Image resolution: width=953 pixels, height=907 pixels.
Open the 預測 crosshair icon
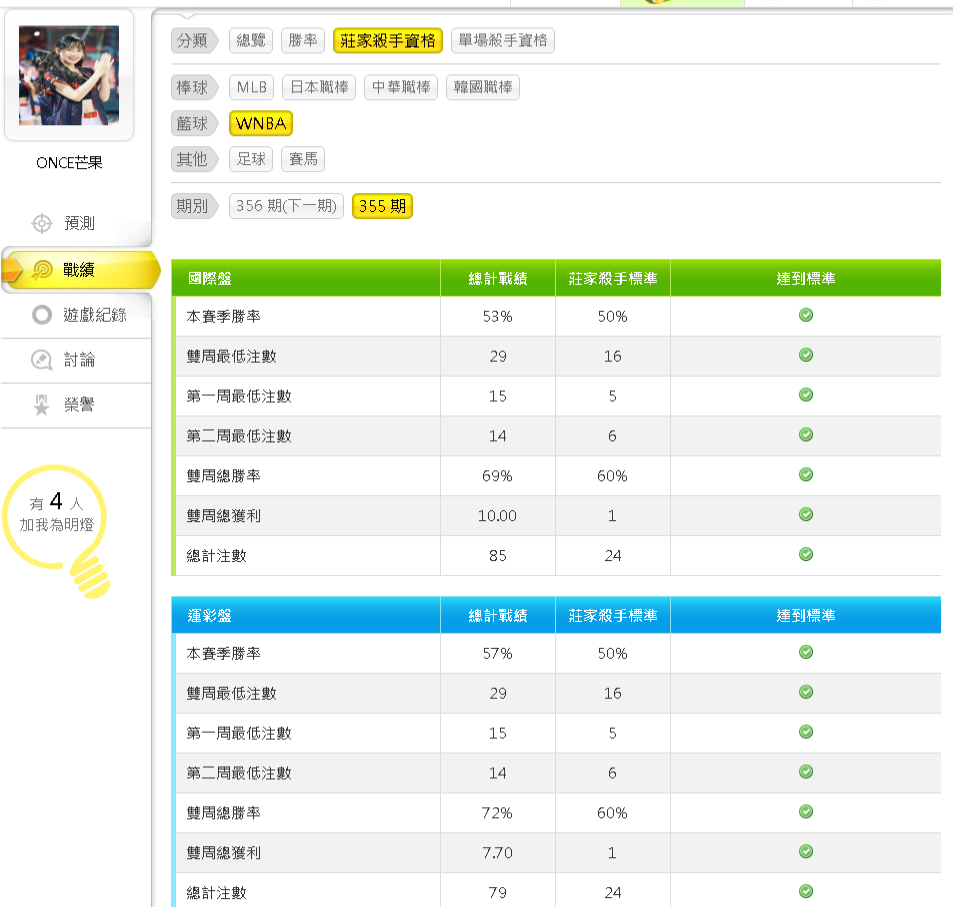click(x=41, y=224)
